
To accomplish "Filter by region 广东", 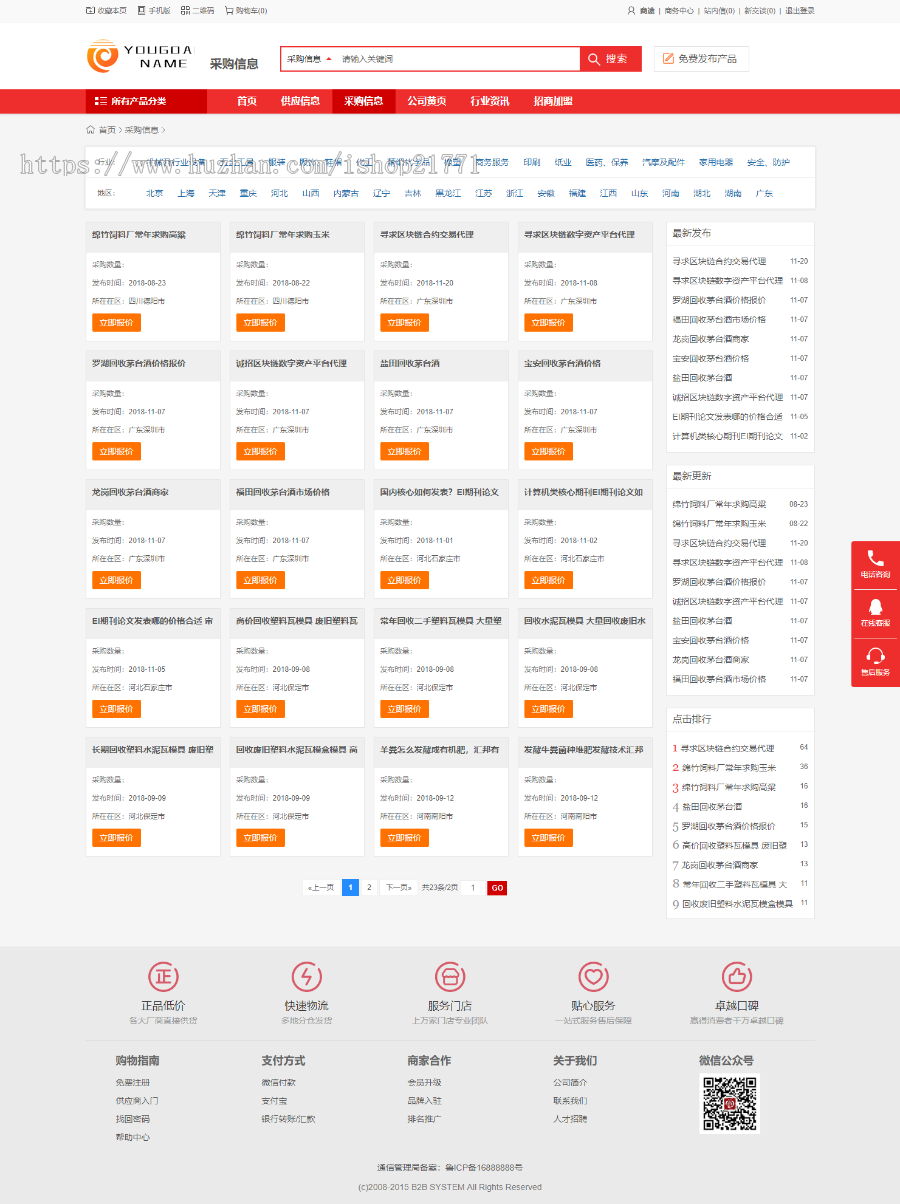I will pos(764,193).
